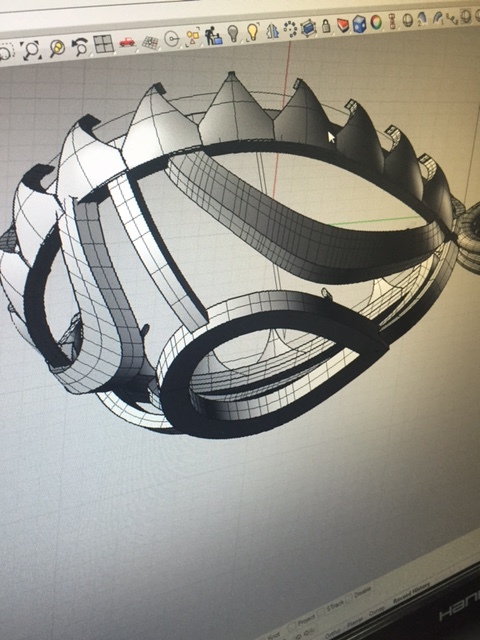Click the framed wireframe sphere icon
The height and width of the screenshot is (640, 480).
tap(466, 16)
